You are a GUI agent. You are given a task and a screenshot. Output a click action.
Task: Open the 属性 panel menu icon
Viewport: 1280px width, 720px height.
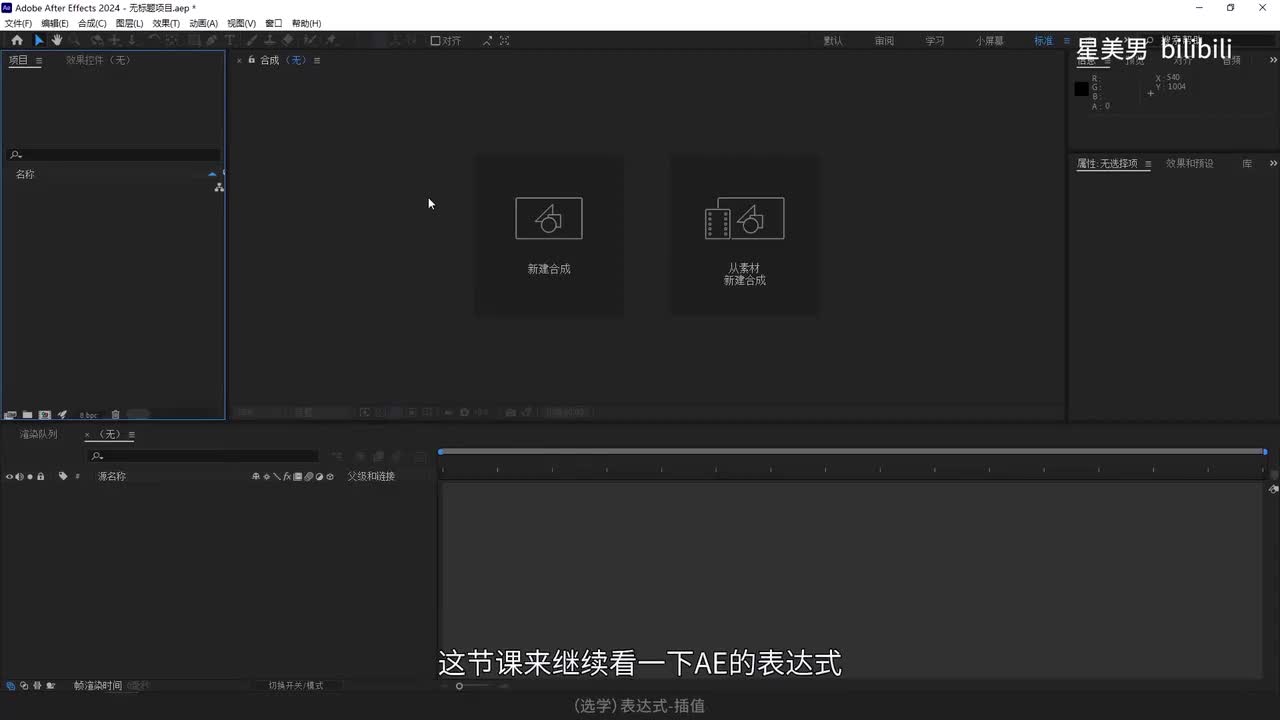pos(1148,164)
